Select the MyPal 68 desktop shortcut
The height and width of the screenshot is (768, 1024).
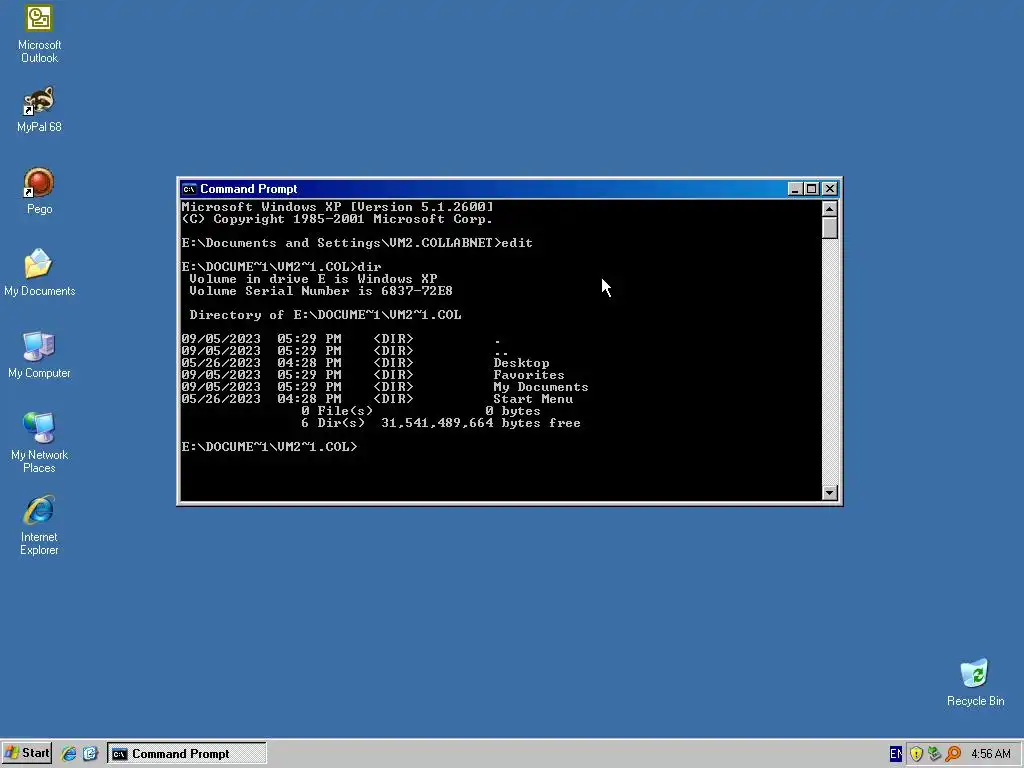tap(39, 109)
